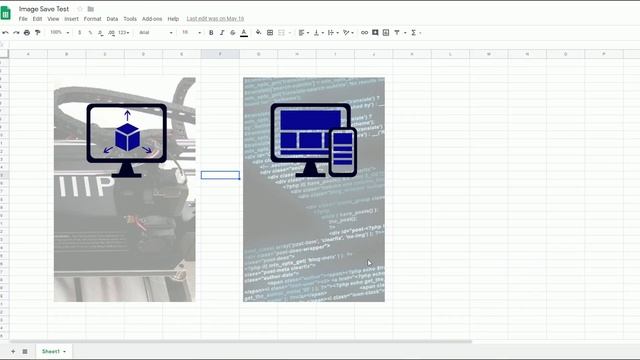Open the text rotation dropdown

348,33
